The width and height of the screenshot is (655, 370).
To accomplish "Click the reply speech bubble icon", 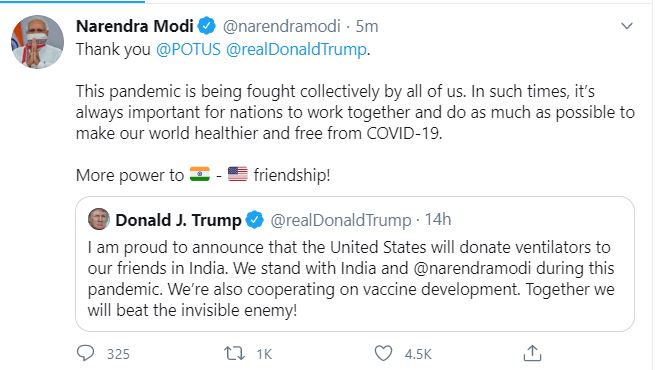I will point(86,353).
